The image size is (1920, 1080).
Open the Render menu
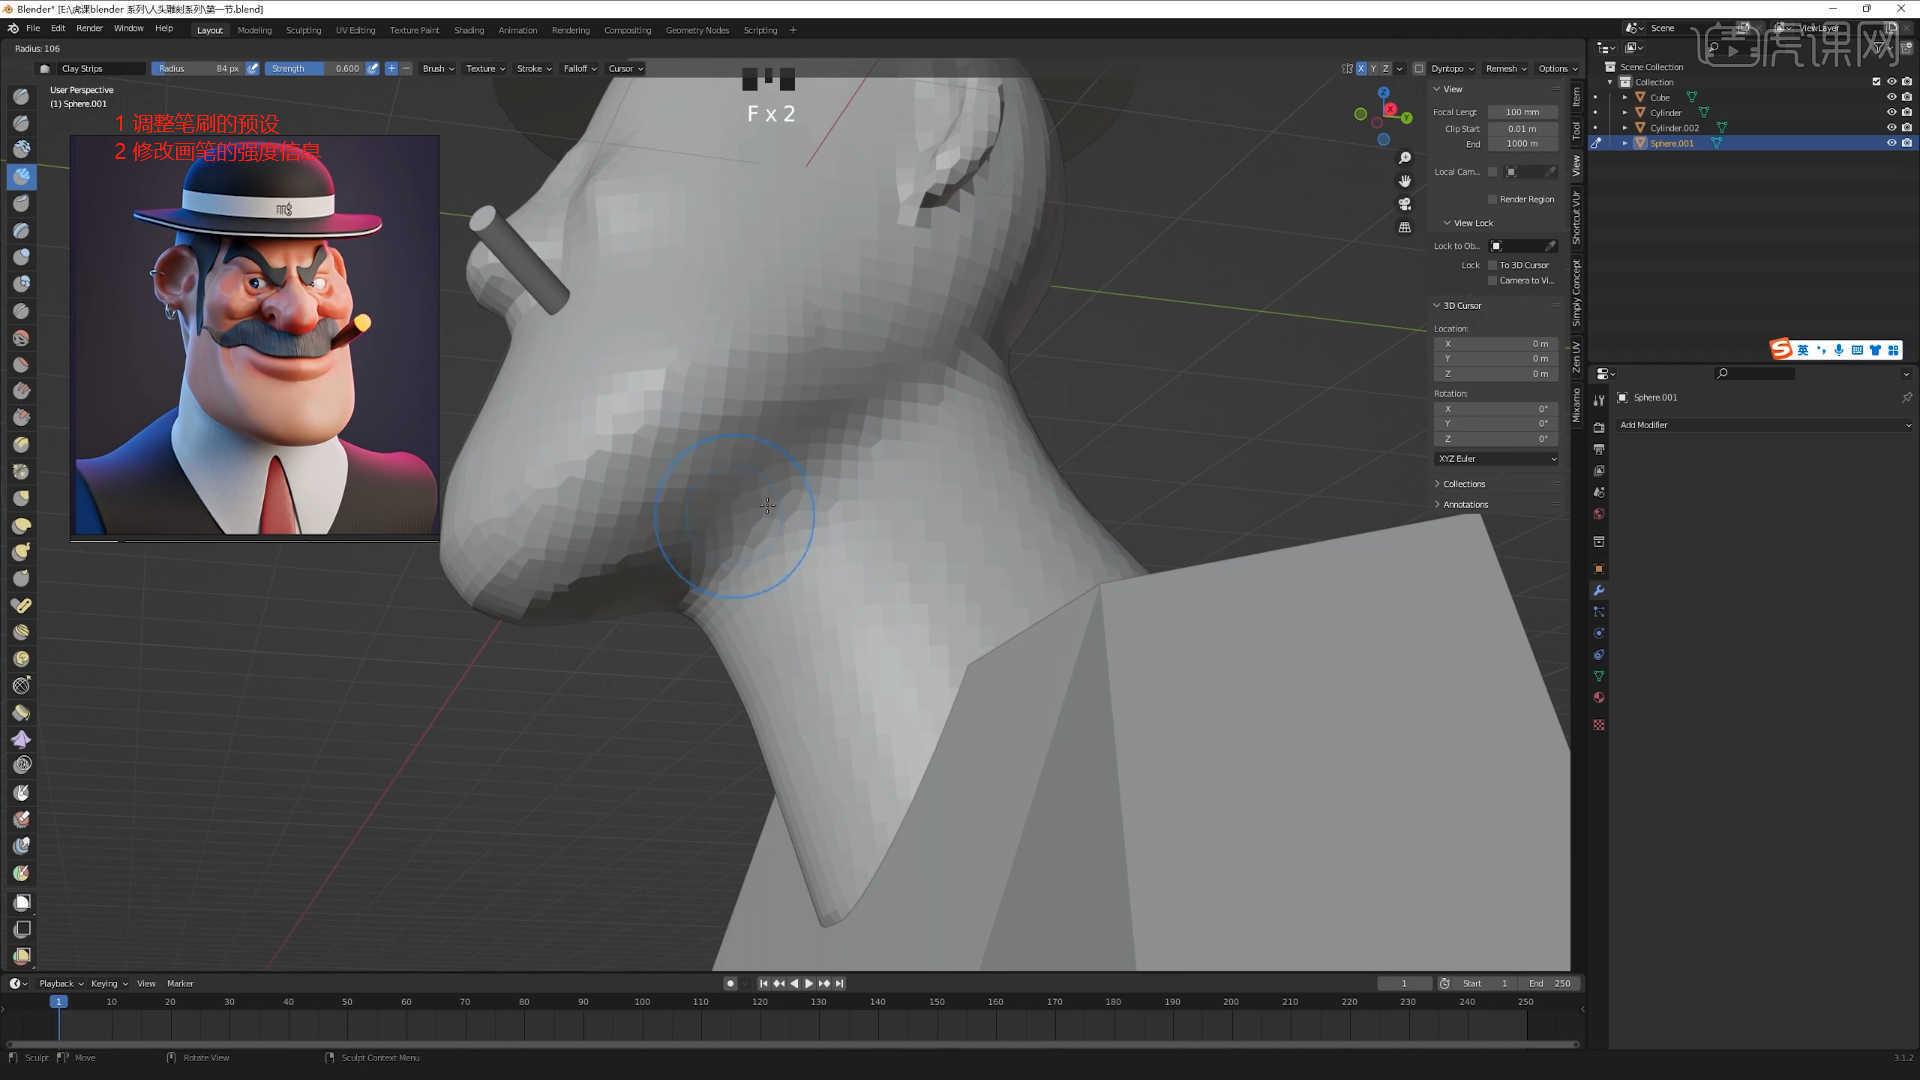(x=89, y=28)
